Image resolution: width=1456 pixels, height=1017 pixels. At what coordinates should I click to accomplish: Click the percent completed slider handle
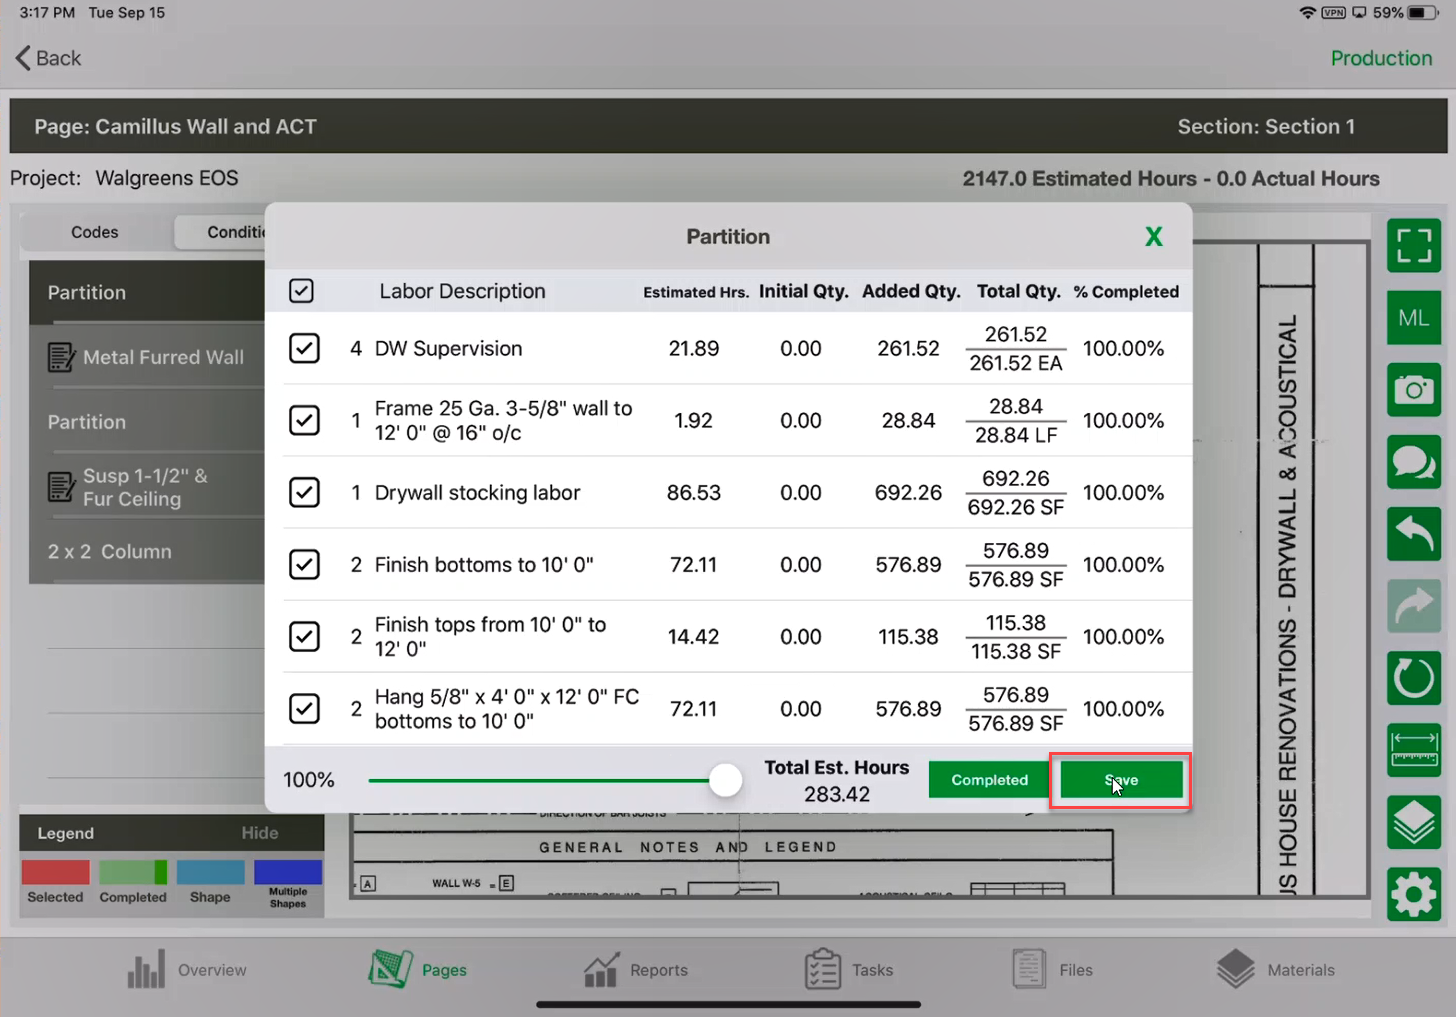pyautogui.click(x=725, y=780)
